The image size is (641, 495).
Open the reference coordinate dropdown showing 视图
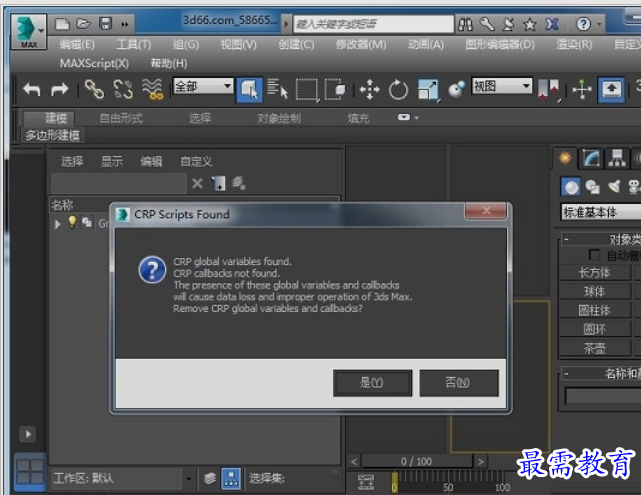502,86
